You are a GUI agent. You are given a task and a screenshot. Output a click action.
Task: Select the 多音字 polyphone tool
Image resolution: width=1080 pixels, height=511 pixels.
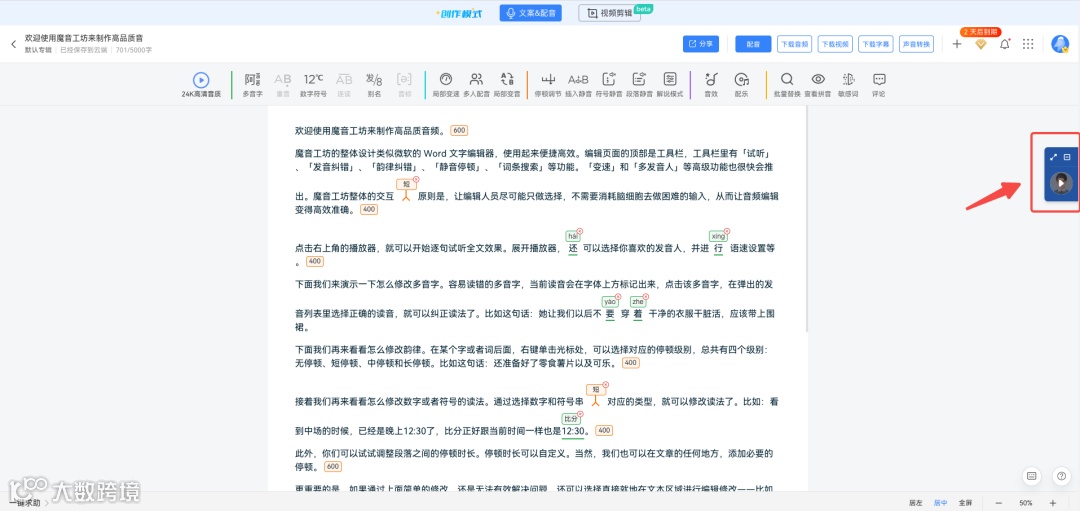pyautogui.click(x=253, y=84)
